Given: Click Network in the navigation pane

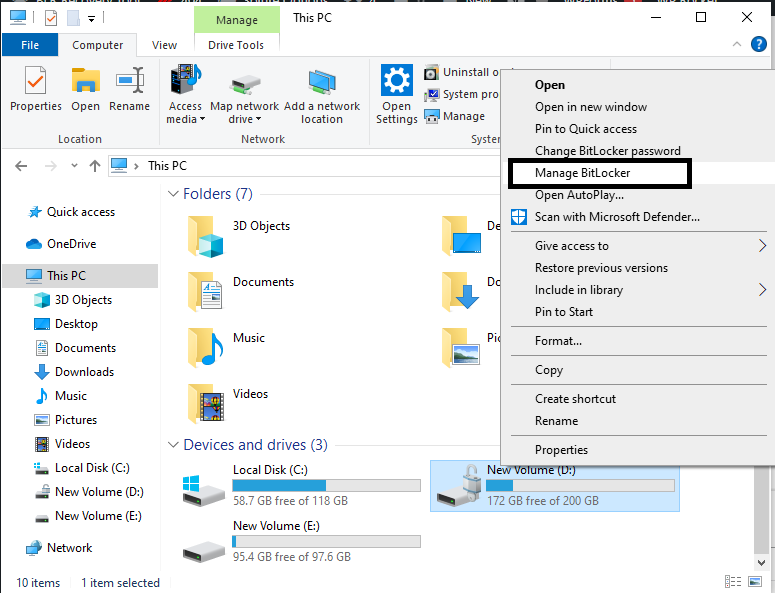Looking at the screenshot, I should pos(59,548).
